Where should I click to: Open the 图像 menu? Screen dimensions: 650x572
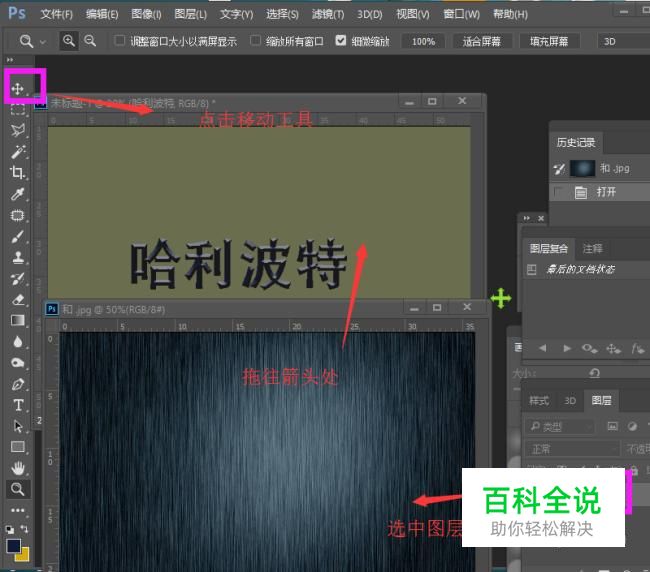tap(146, 15)
